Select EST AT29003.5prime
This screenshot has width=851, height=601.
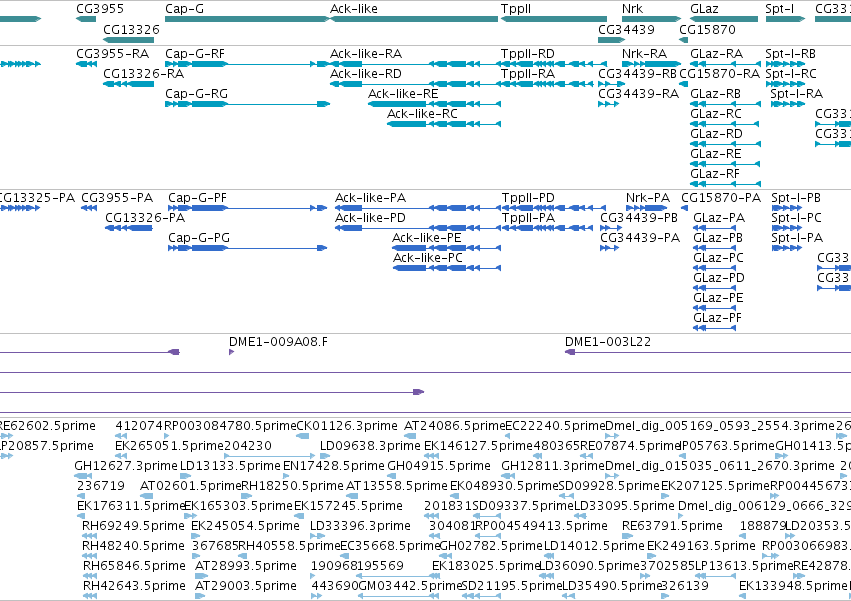coord(200,596)
